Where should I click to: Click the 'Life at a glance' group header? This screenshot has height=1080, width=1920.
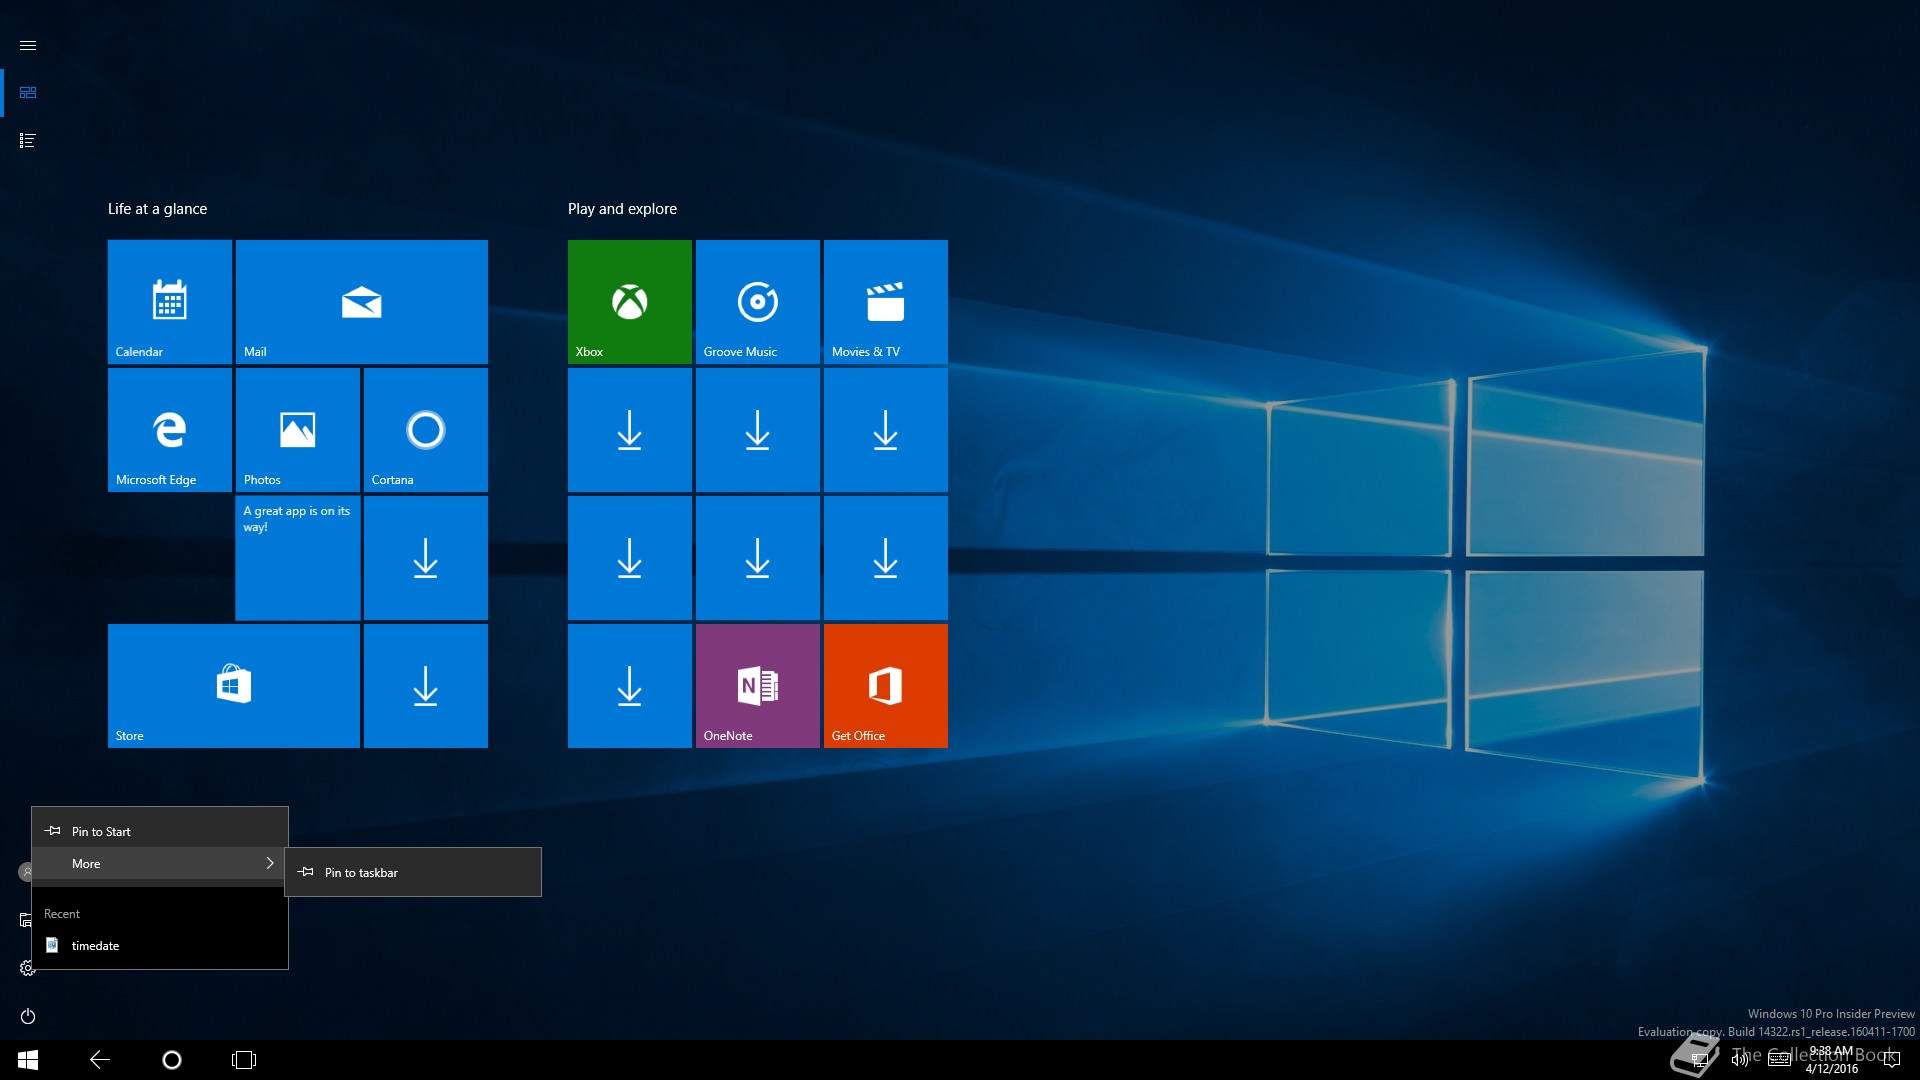pos(157,209)
